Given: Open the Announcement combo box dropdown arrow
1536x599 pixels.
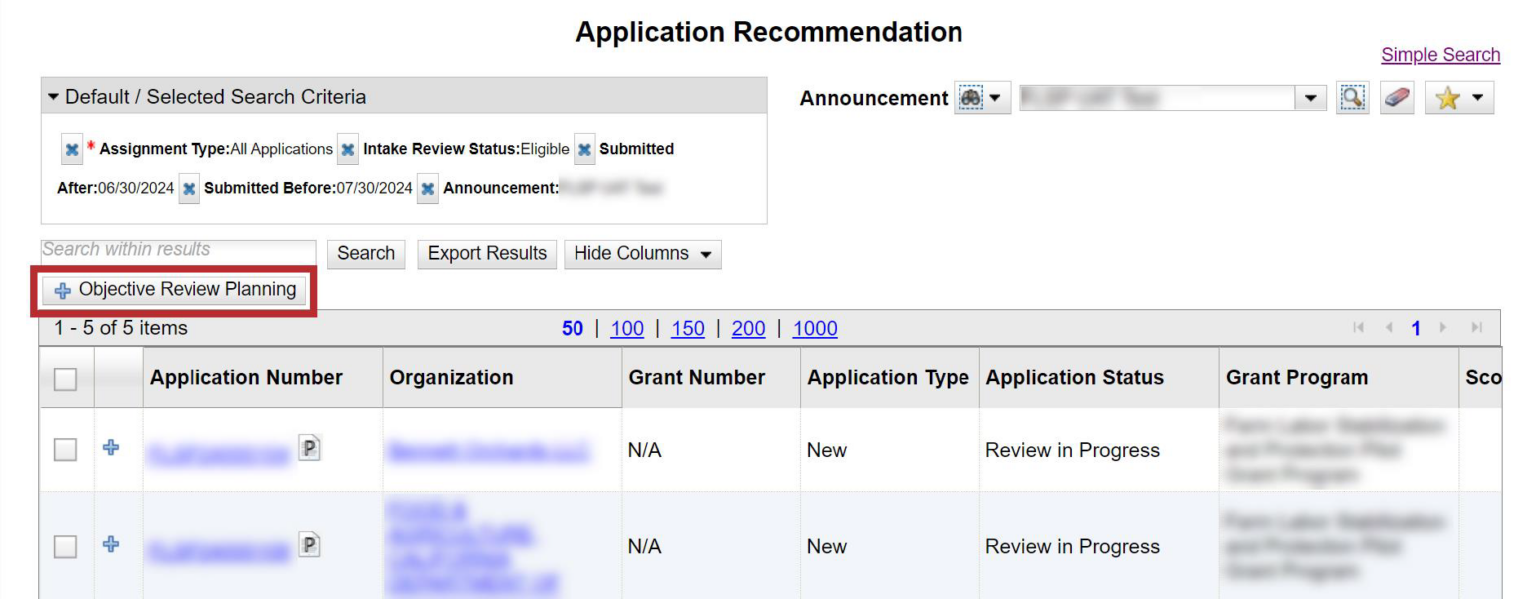Looking at the screenshot, I should pos(1310,98).
